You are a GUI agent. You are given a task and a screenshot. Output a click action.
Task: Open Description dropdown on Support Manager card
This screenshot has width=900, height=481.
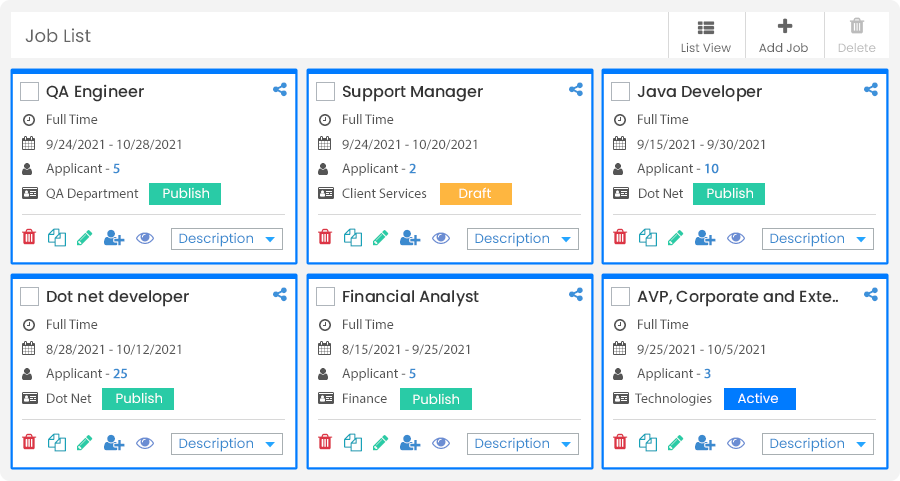coord(523,239)
